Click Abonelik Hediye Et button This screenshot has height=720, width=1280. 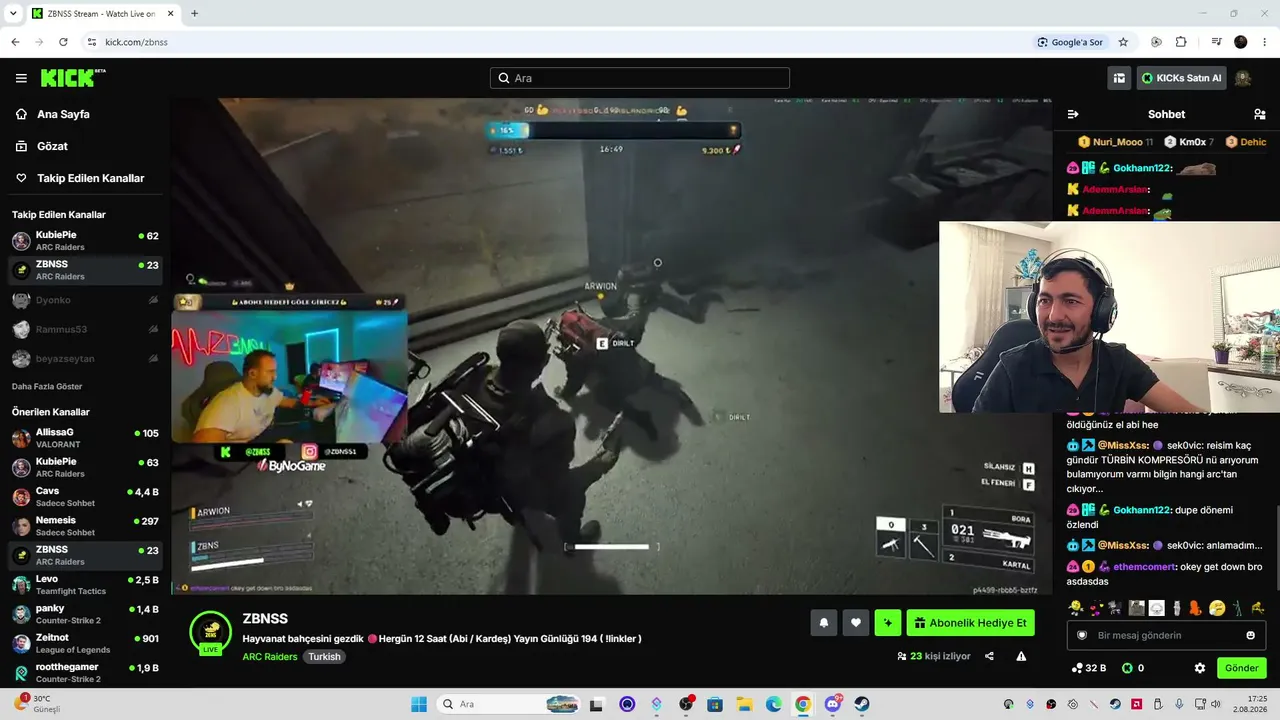click(x=970, y=623)
